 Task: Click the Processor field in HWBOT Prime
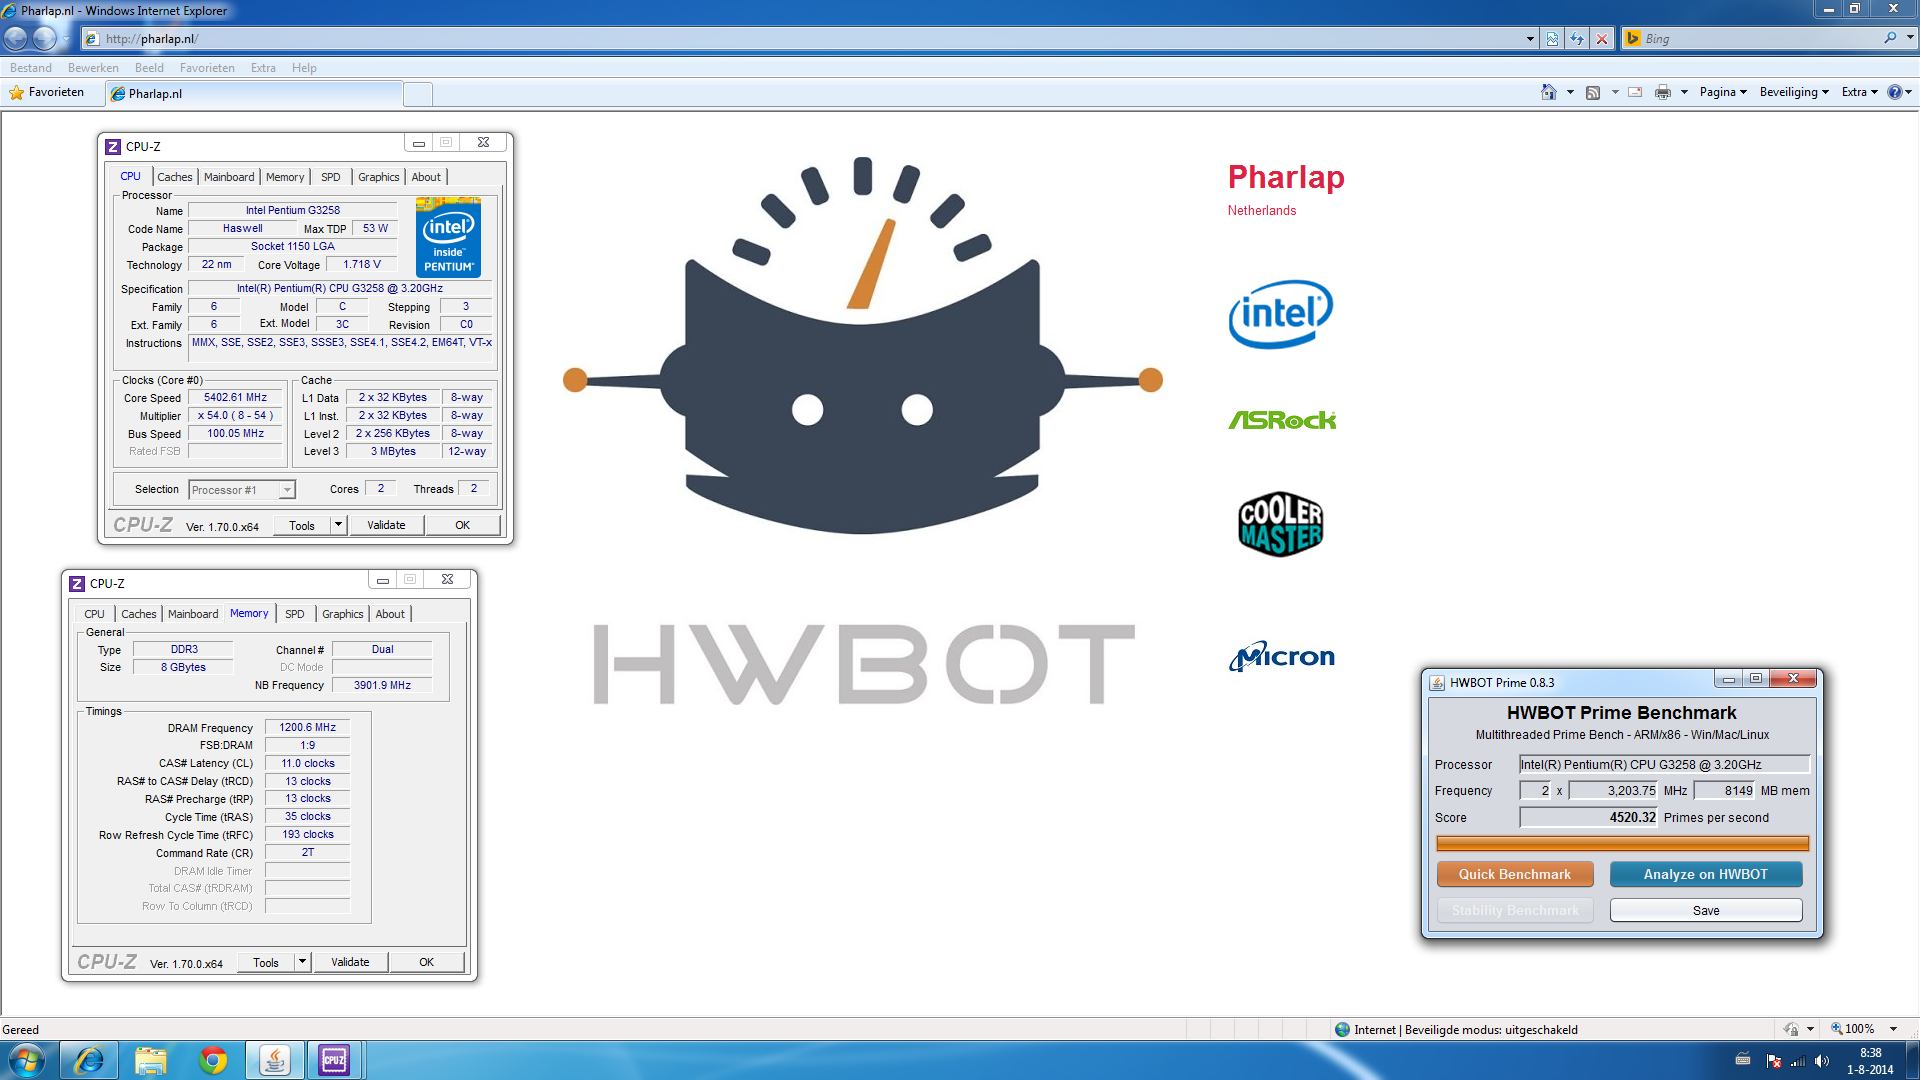pyautogui.click(x=1664, y=764)
